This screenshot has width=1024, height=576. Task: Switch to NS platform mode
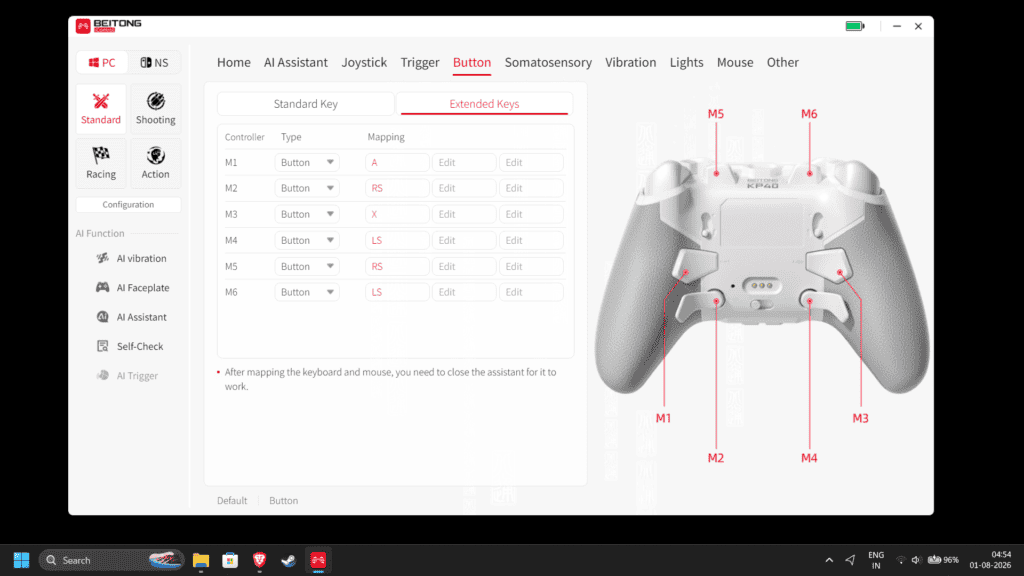[154, 63]
